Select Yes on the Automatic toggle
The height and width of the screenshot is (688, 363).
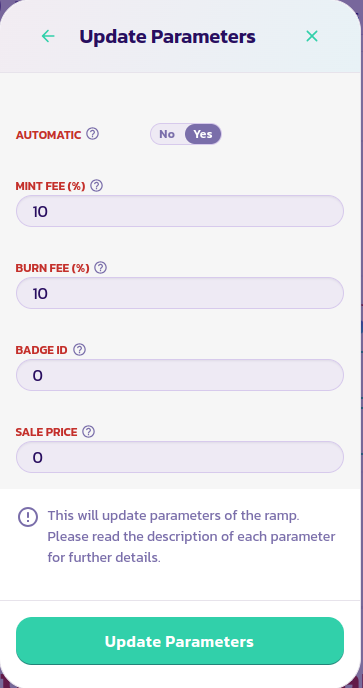(203, 134)
